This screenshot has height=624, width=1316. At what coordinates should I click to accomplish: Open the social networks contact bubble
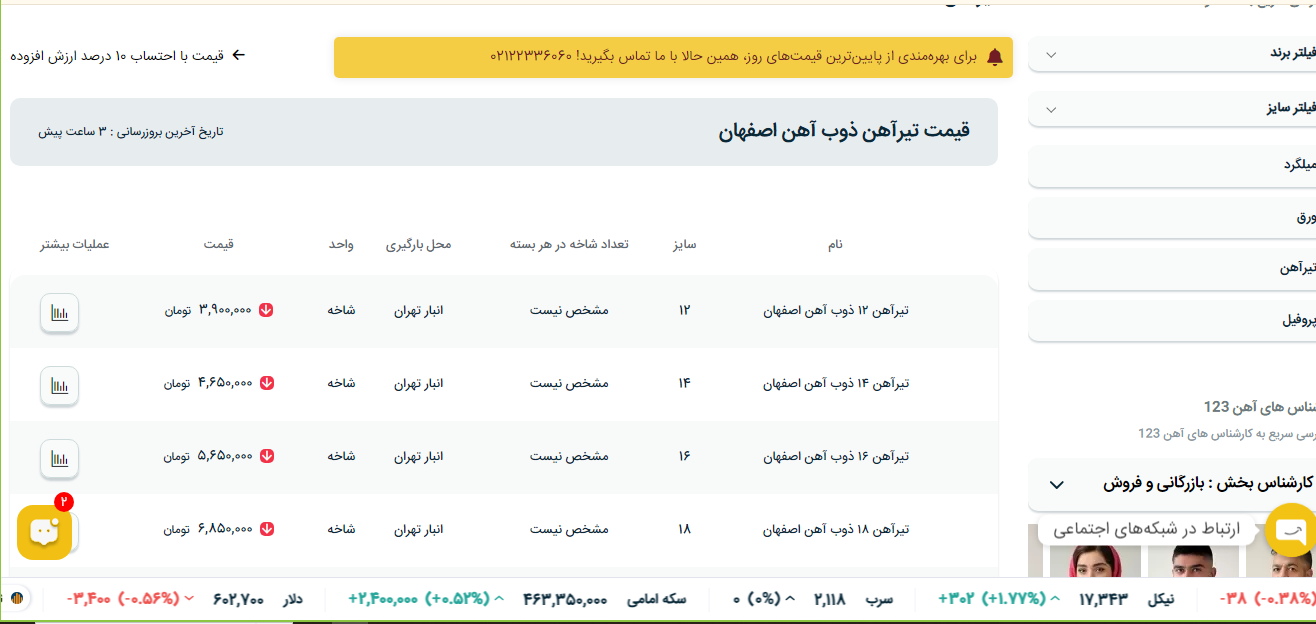1290,530
